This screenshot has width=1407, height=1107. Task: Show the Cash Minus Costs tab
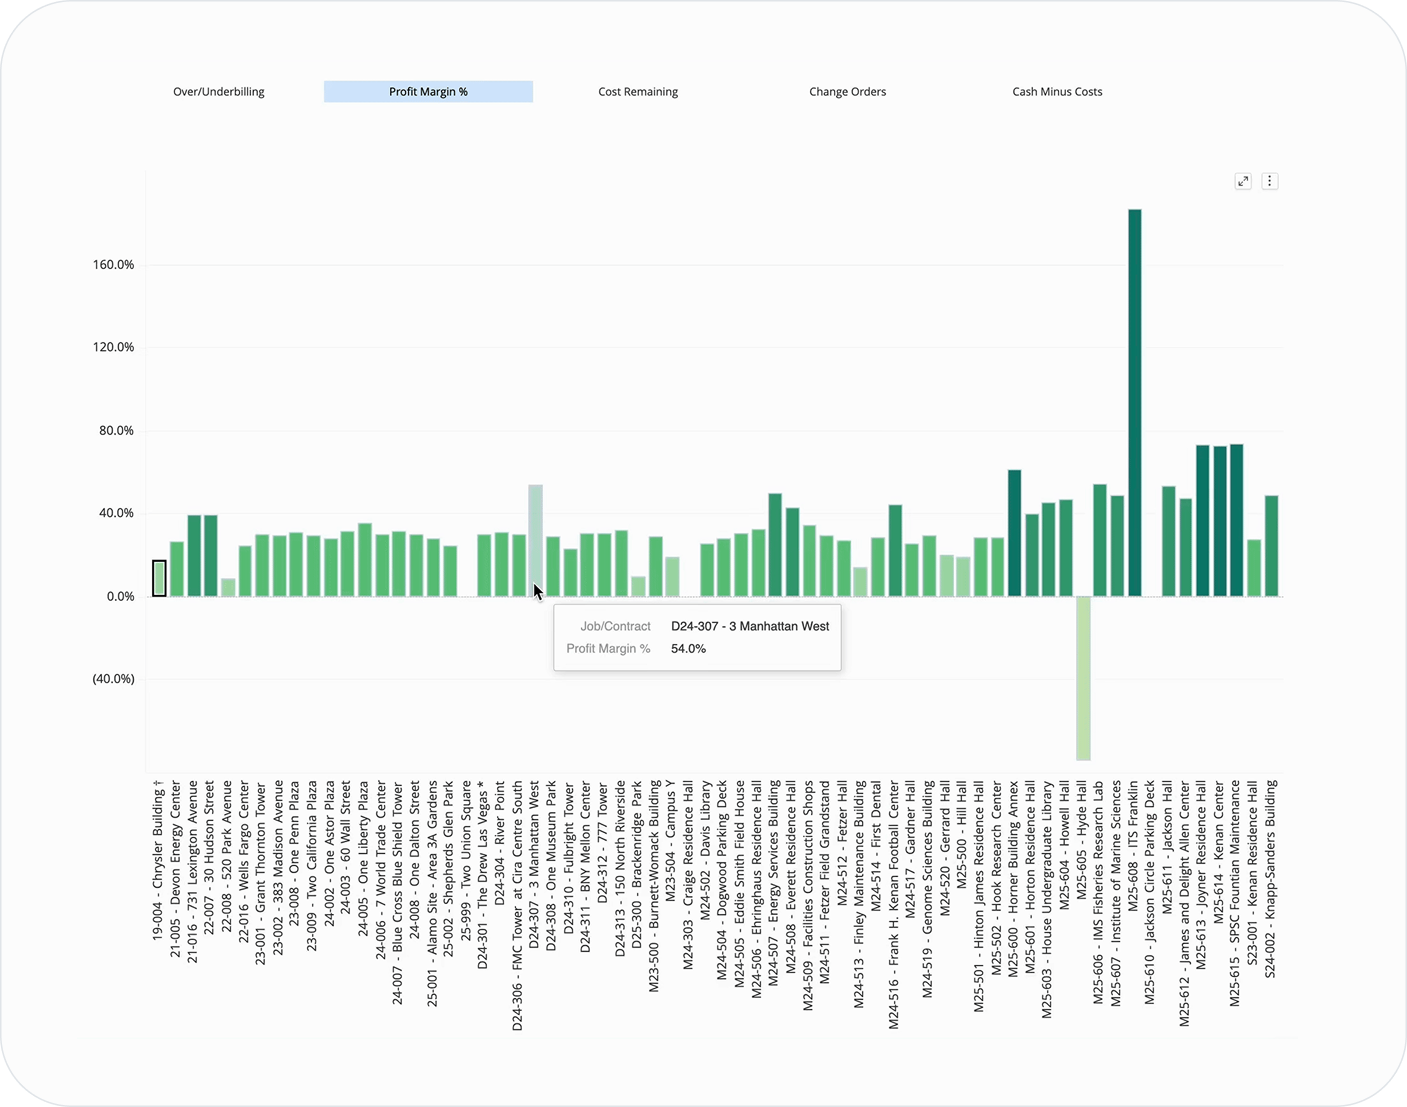[x=1057, y=92]
